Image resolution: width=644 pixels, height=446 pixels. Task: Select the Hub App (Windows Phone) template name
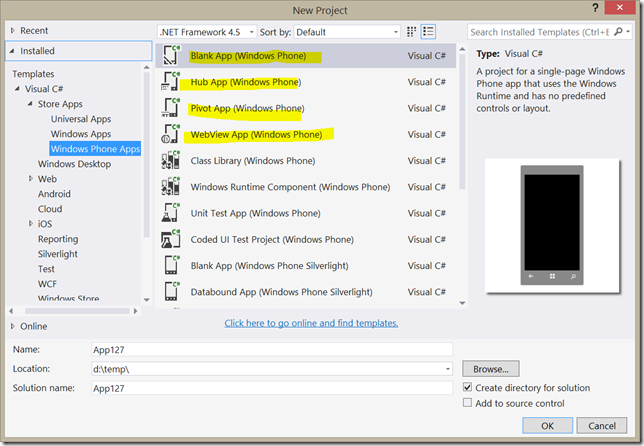click(x=246, y=82)
